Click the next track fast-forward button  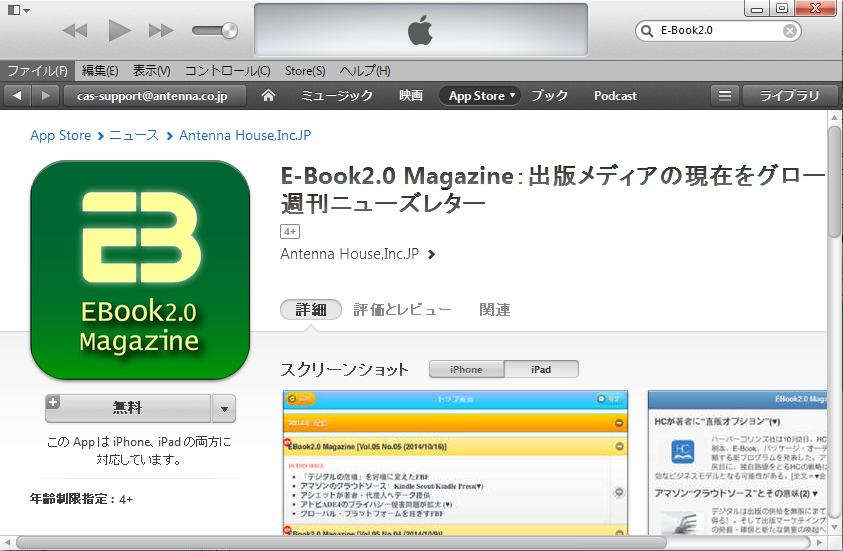pos(161,31)
